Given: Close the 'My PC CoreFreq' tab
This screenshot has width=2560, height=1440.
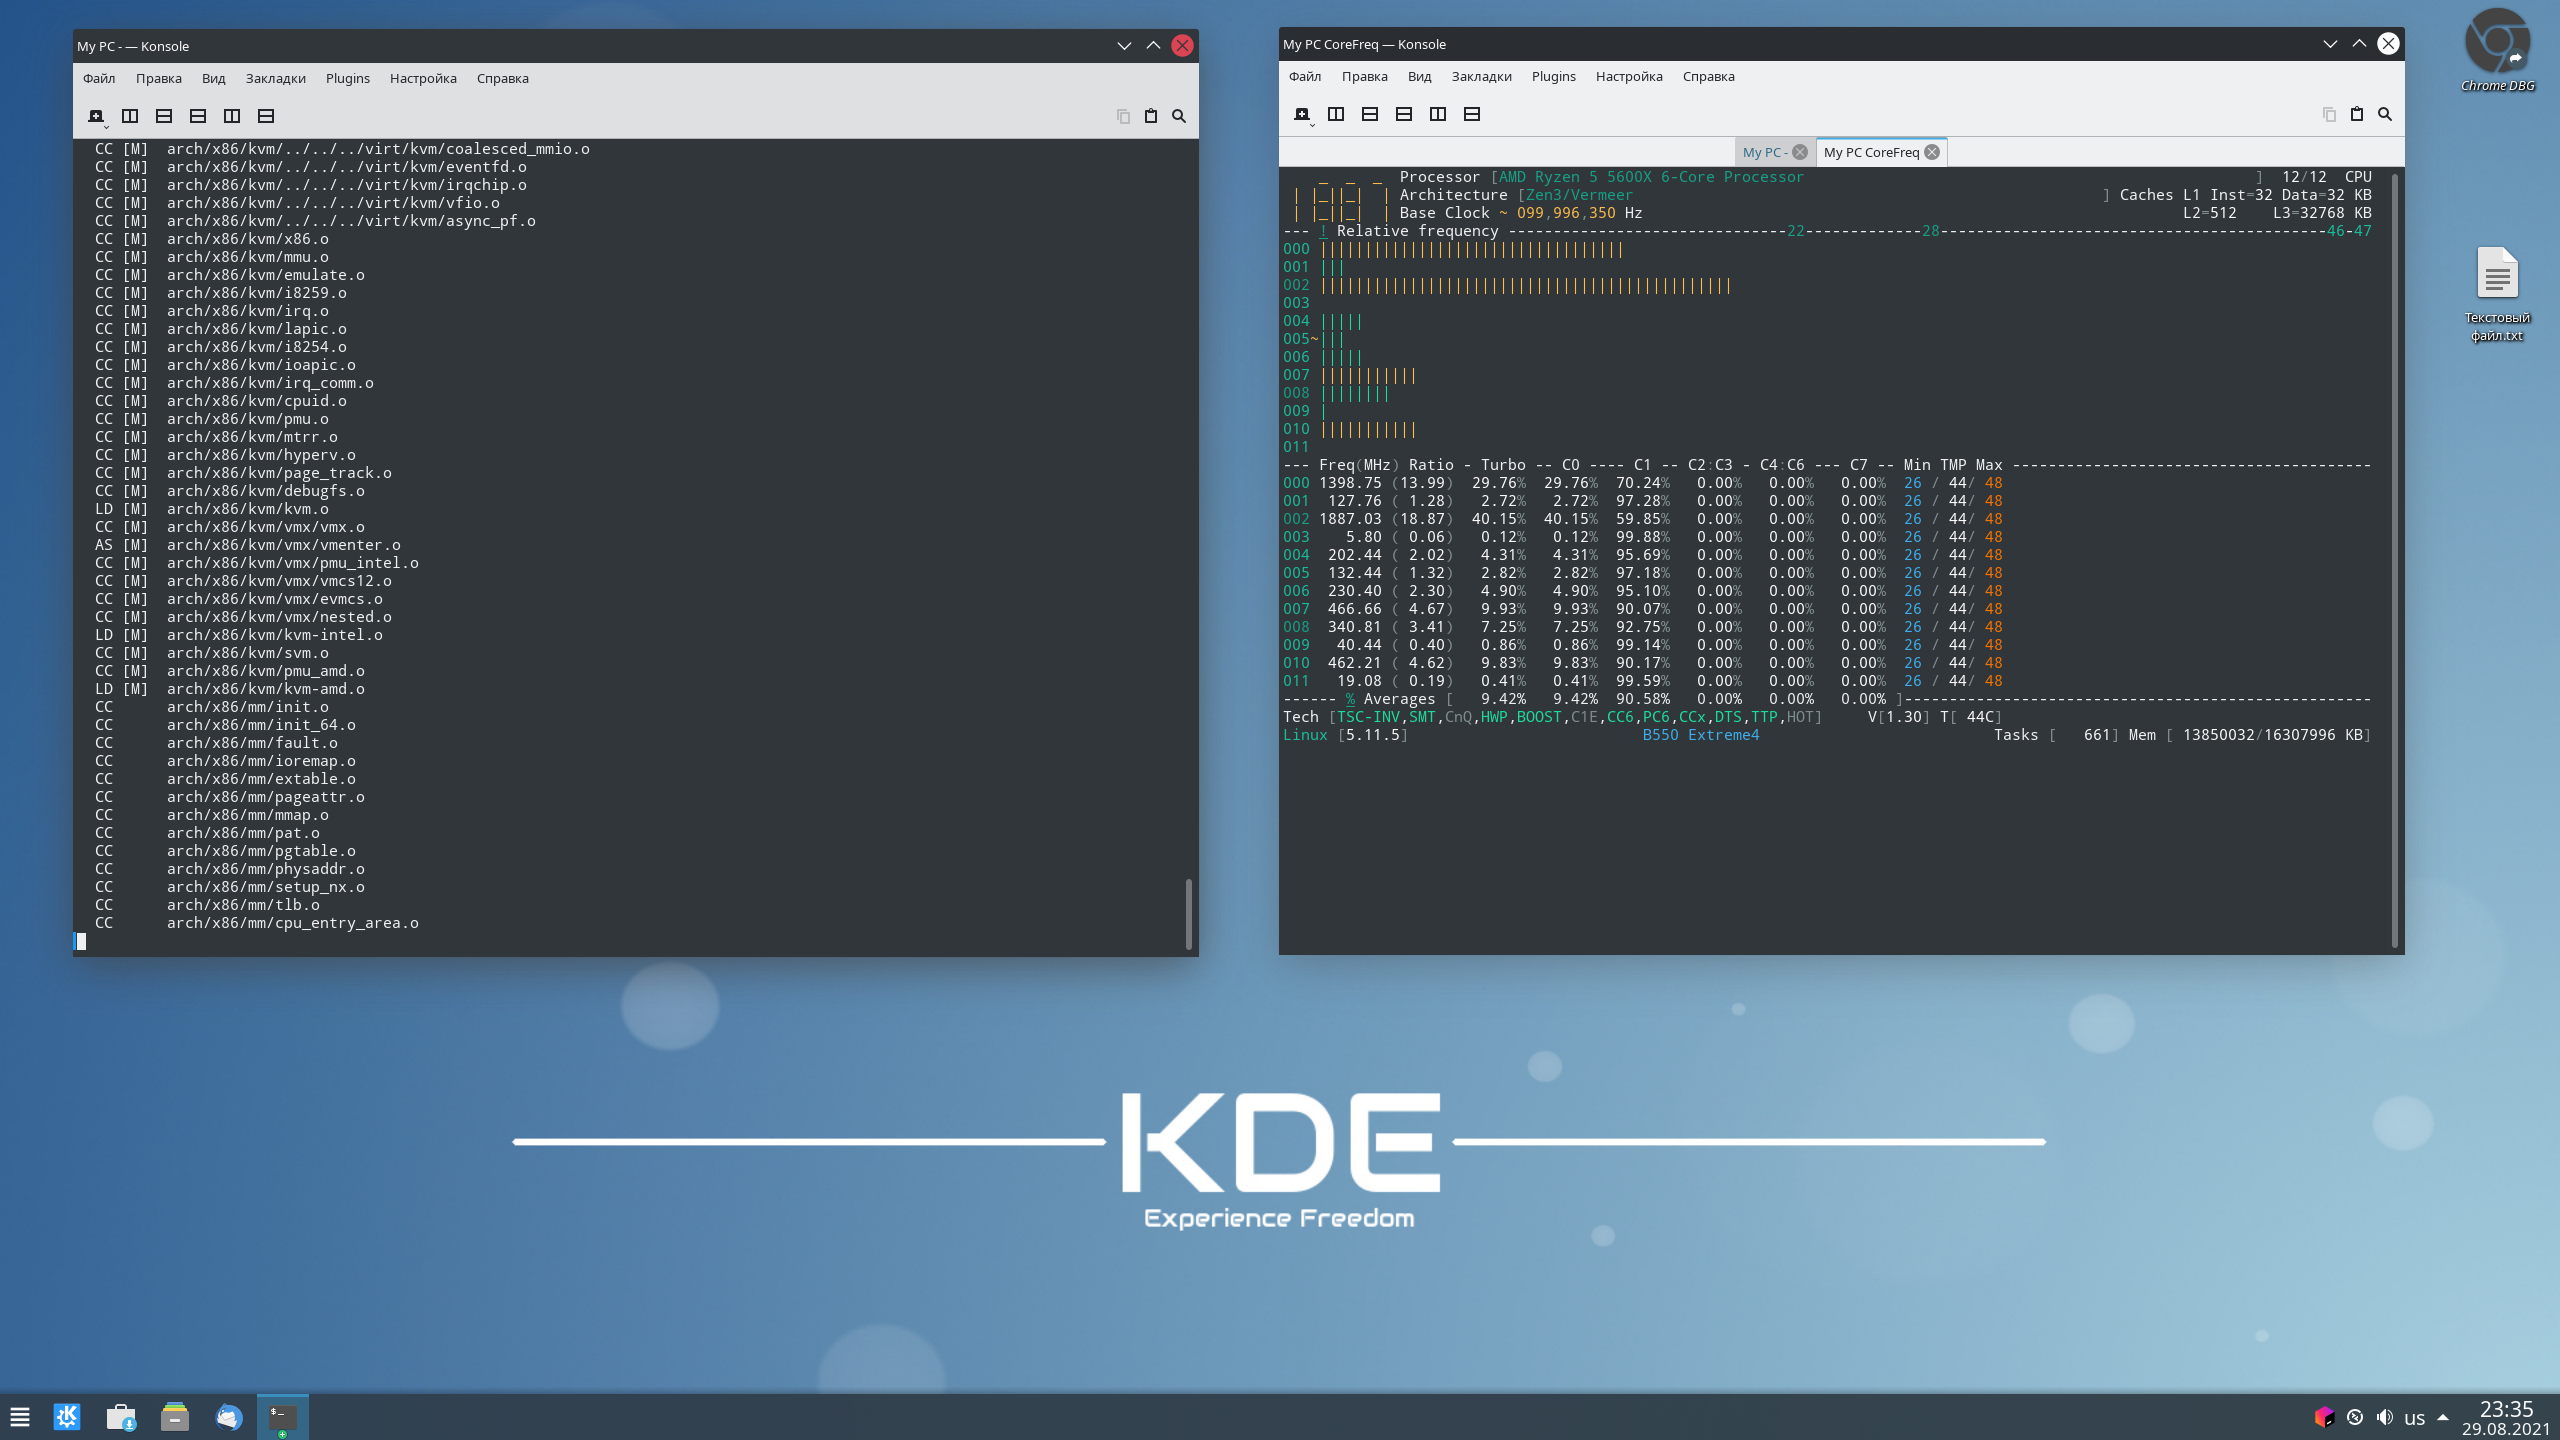Looking at the screenshot, I should coord(1932,152).
